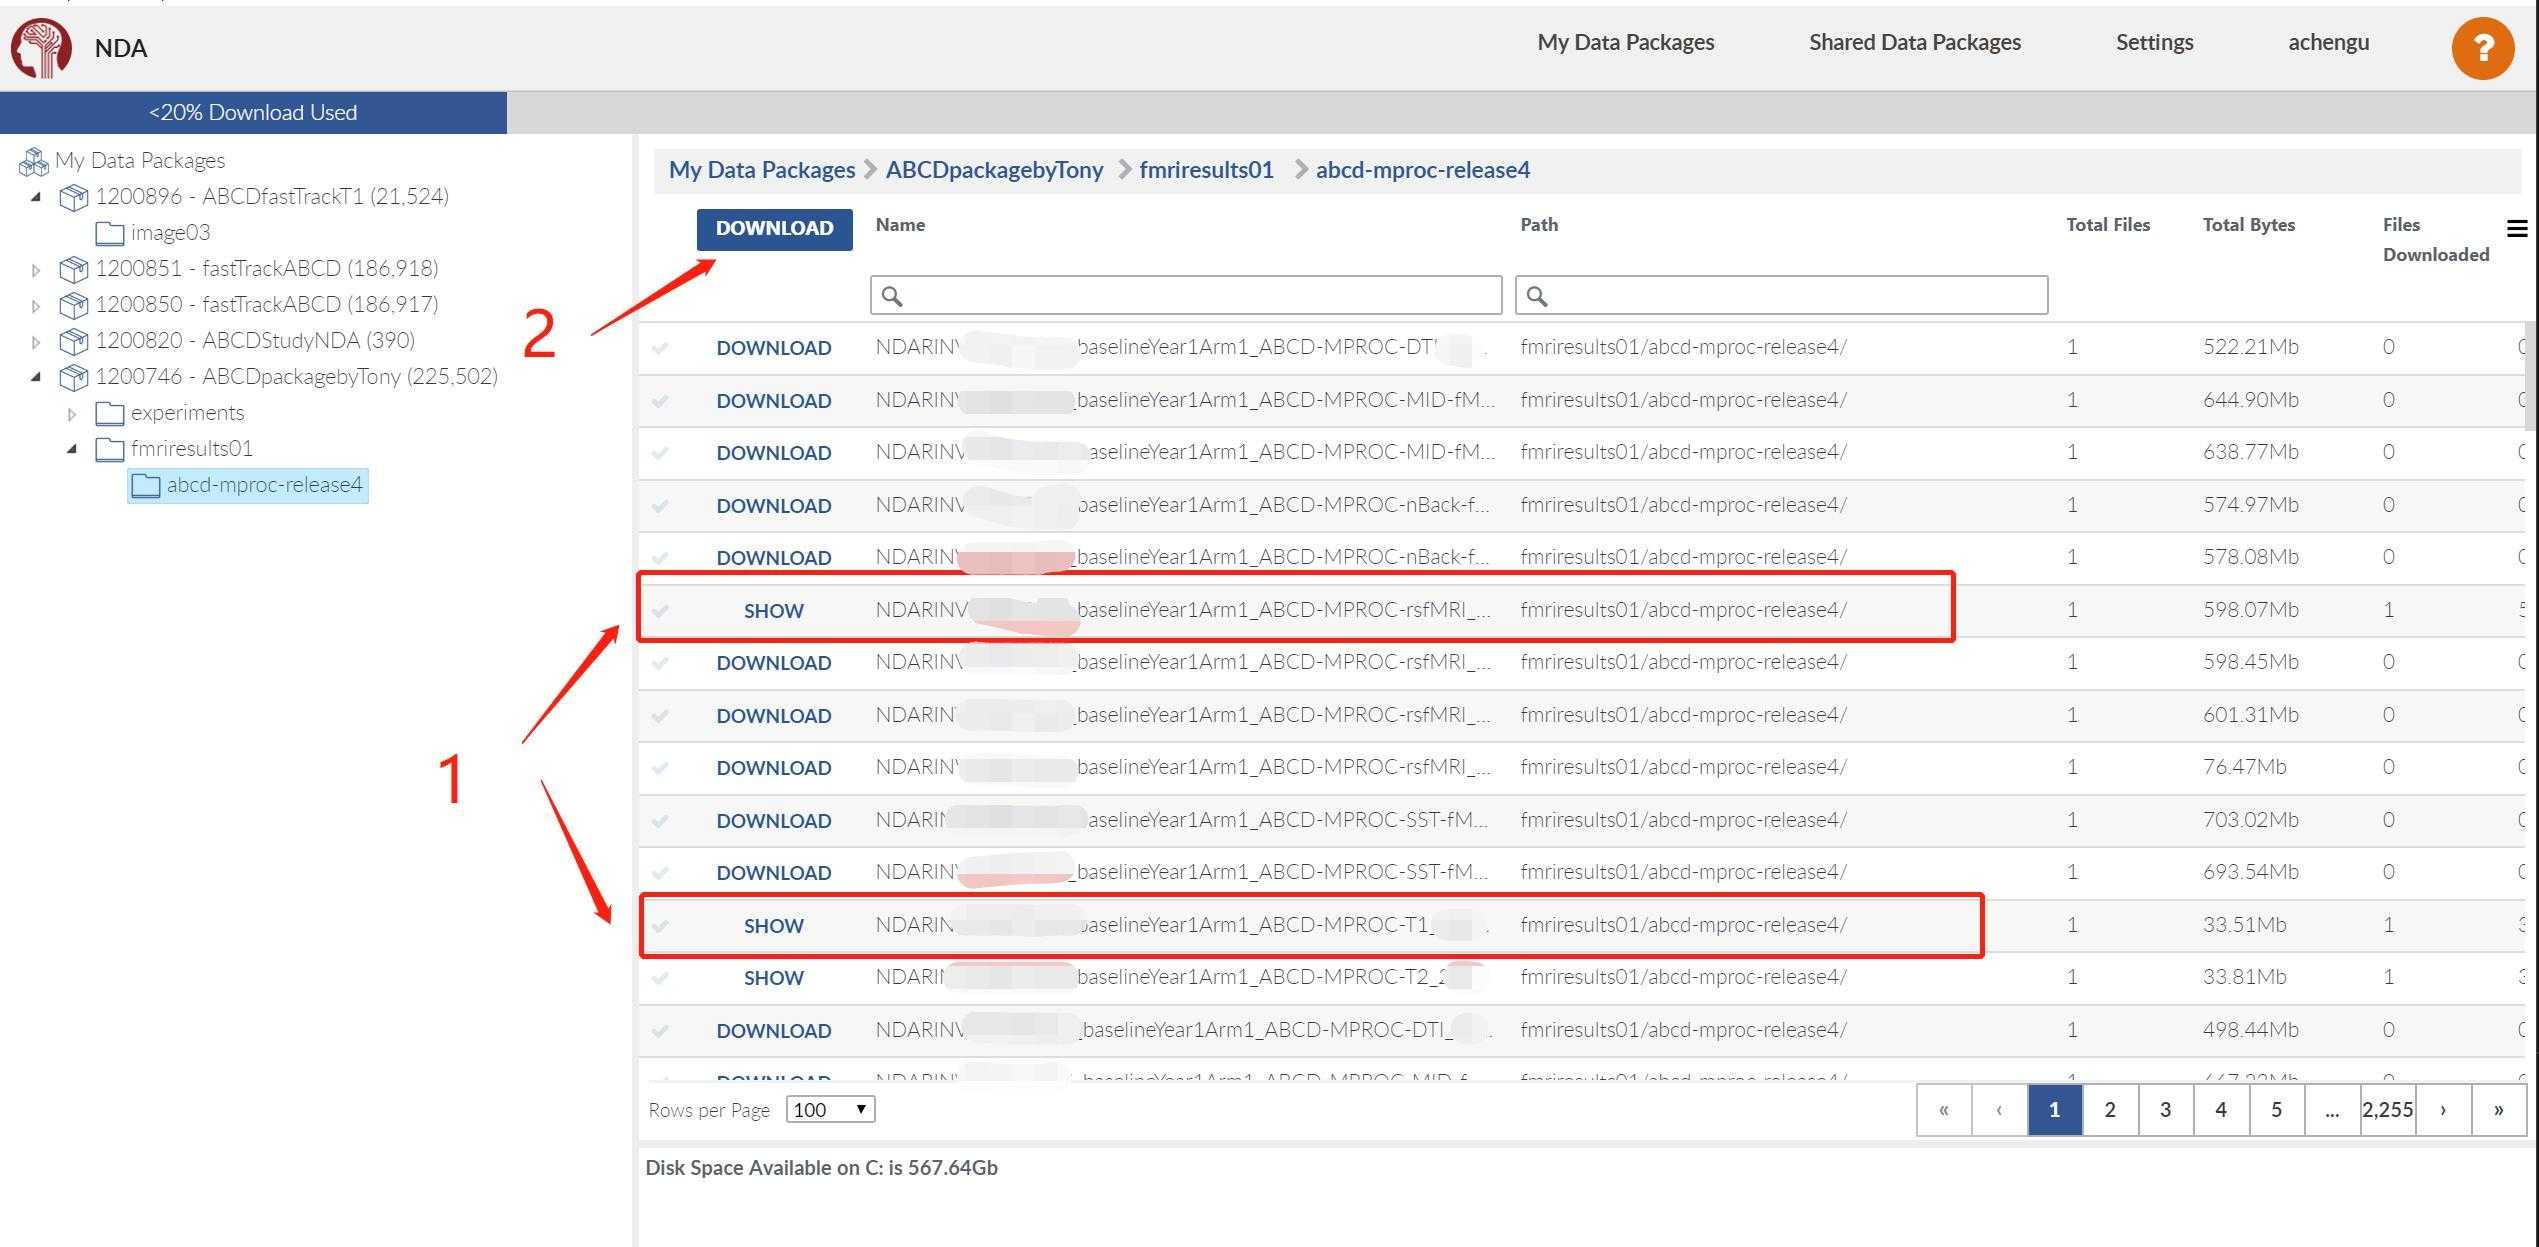This screenshot has height=1247, width=2539.
Task: Toggle the checkmark on the 703.02Mb SST row
Action: [x=660, y=821]
